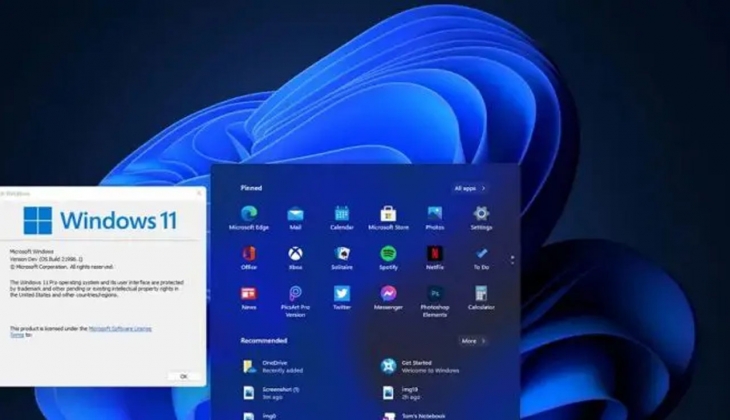
Task: Open the Screenshot (1) recent file
Action: 271,393
